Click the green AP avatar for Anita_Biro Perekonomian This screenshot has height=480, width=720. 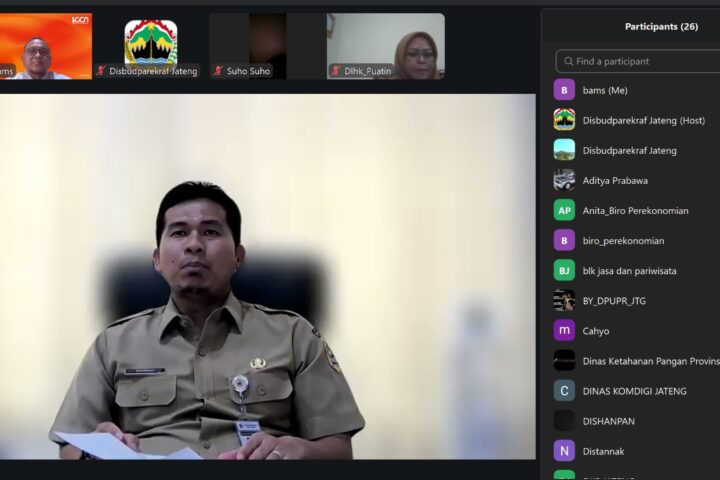(564, 210)
